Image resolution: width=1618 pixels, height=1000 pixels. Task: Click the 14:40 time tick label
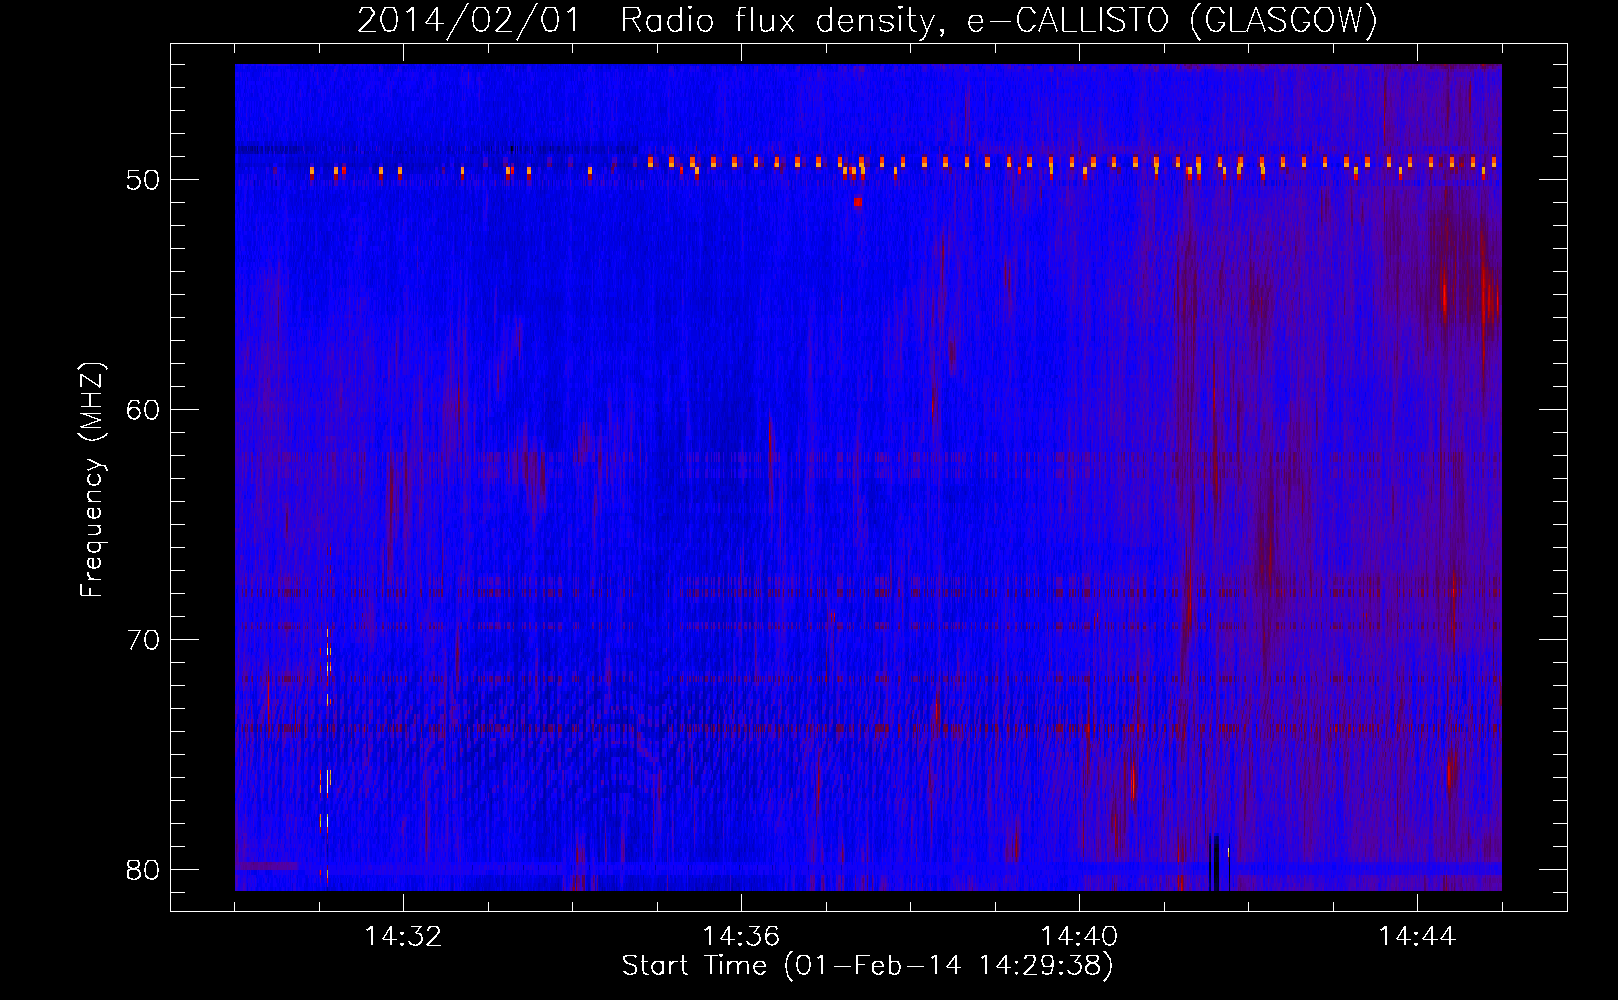(1079, 937)
